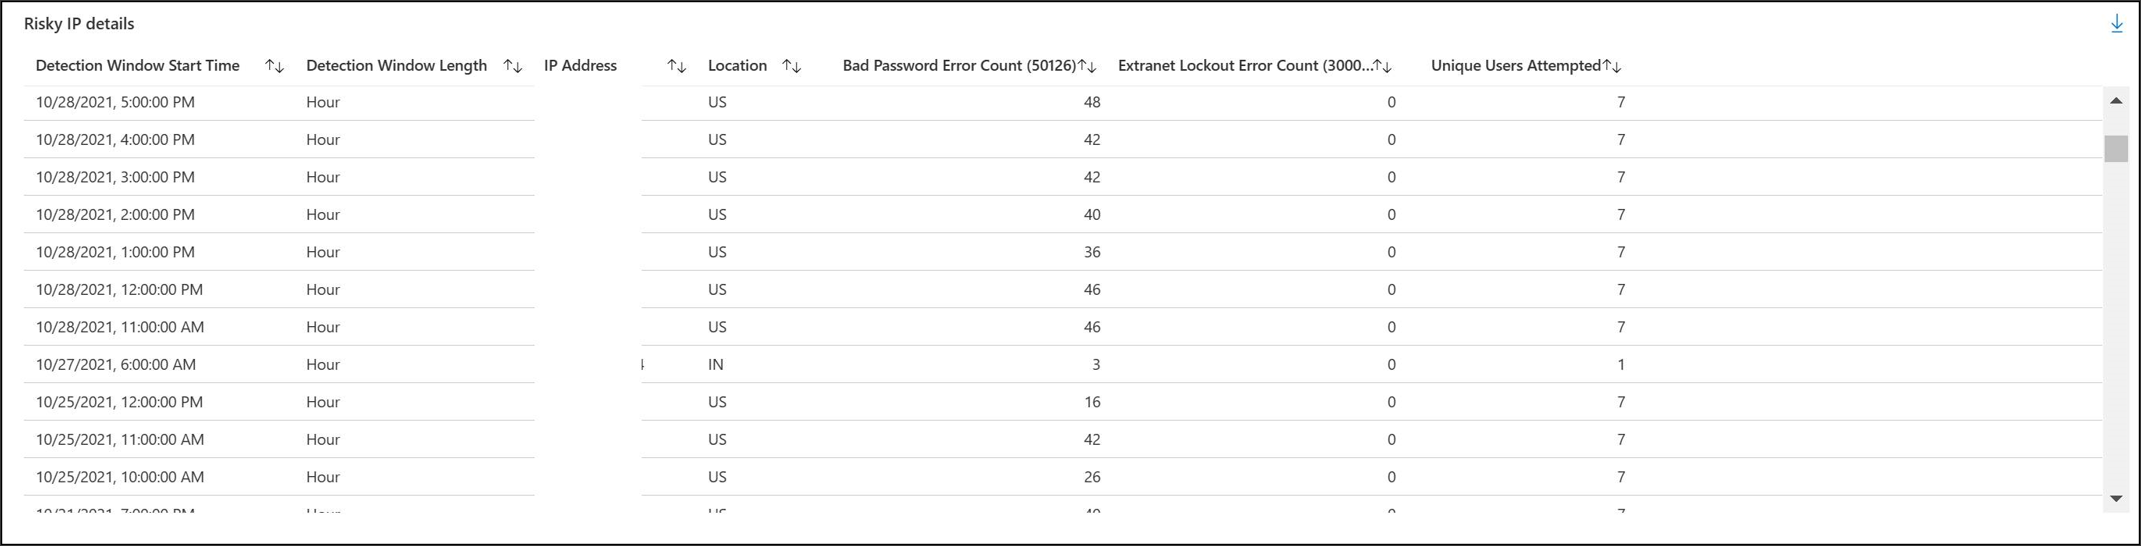This screenshot has height=546, width=2141.
Task: Select the 10/25/2021, 10:00:00 AM row
Action: (x=1063, y=477)
